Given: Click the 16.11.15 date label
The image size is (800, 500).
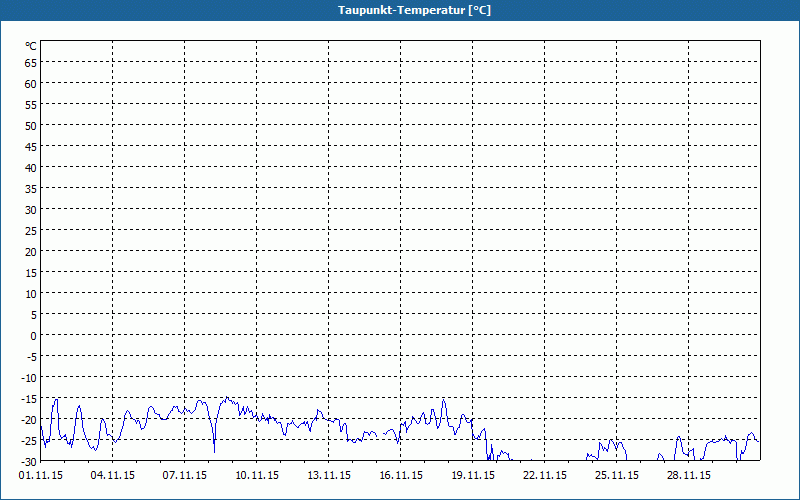Looking at the screenshot, I should coord(401,476).
